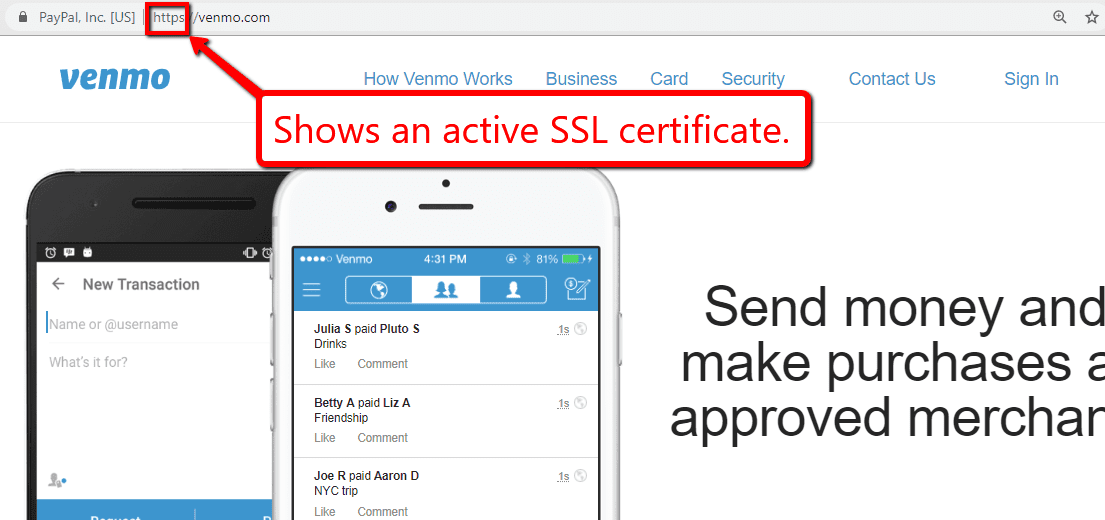
Task: Click the globe icon on Betty A post
Action: pyautogui.click(x=581, y=403)
